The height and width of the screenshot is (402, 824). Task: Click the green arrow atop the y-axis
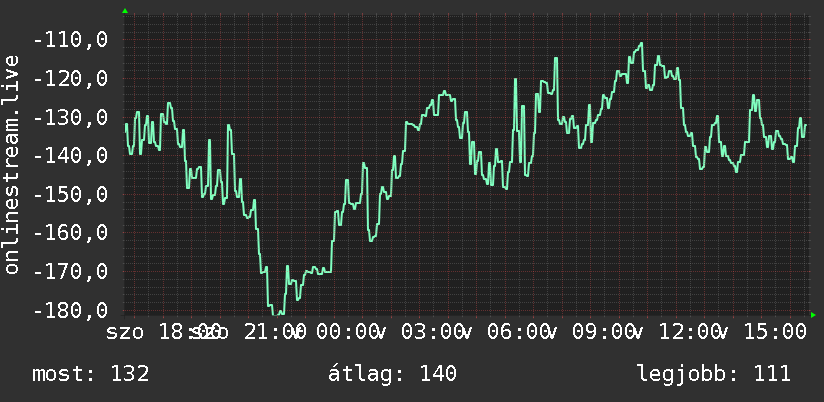click(x=125, y=11)
